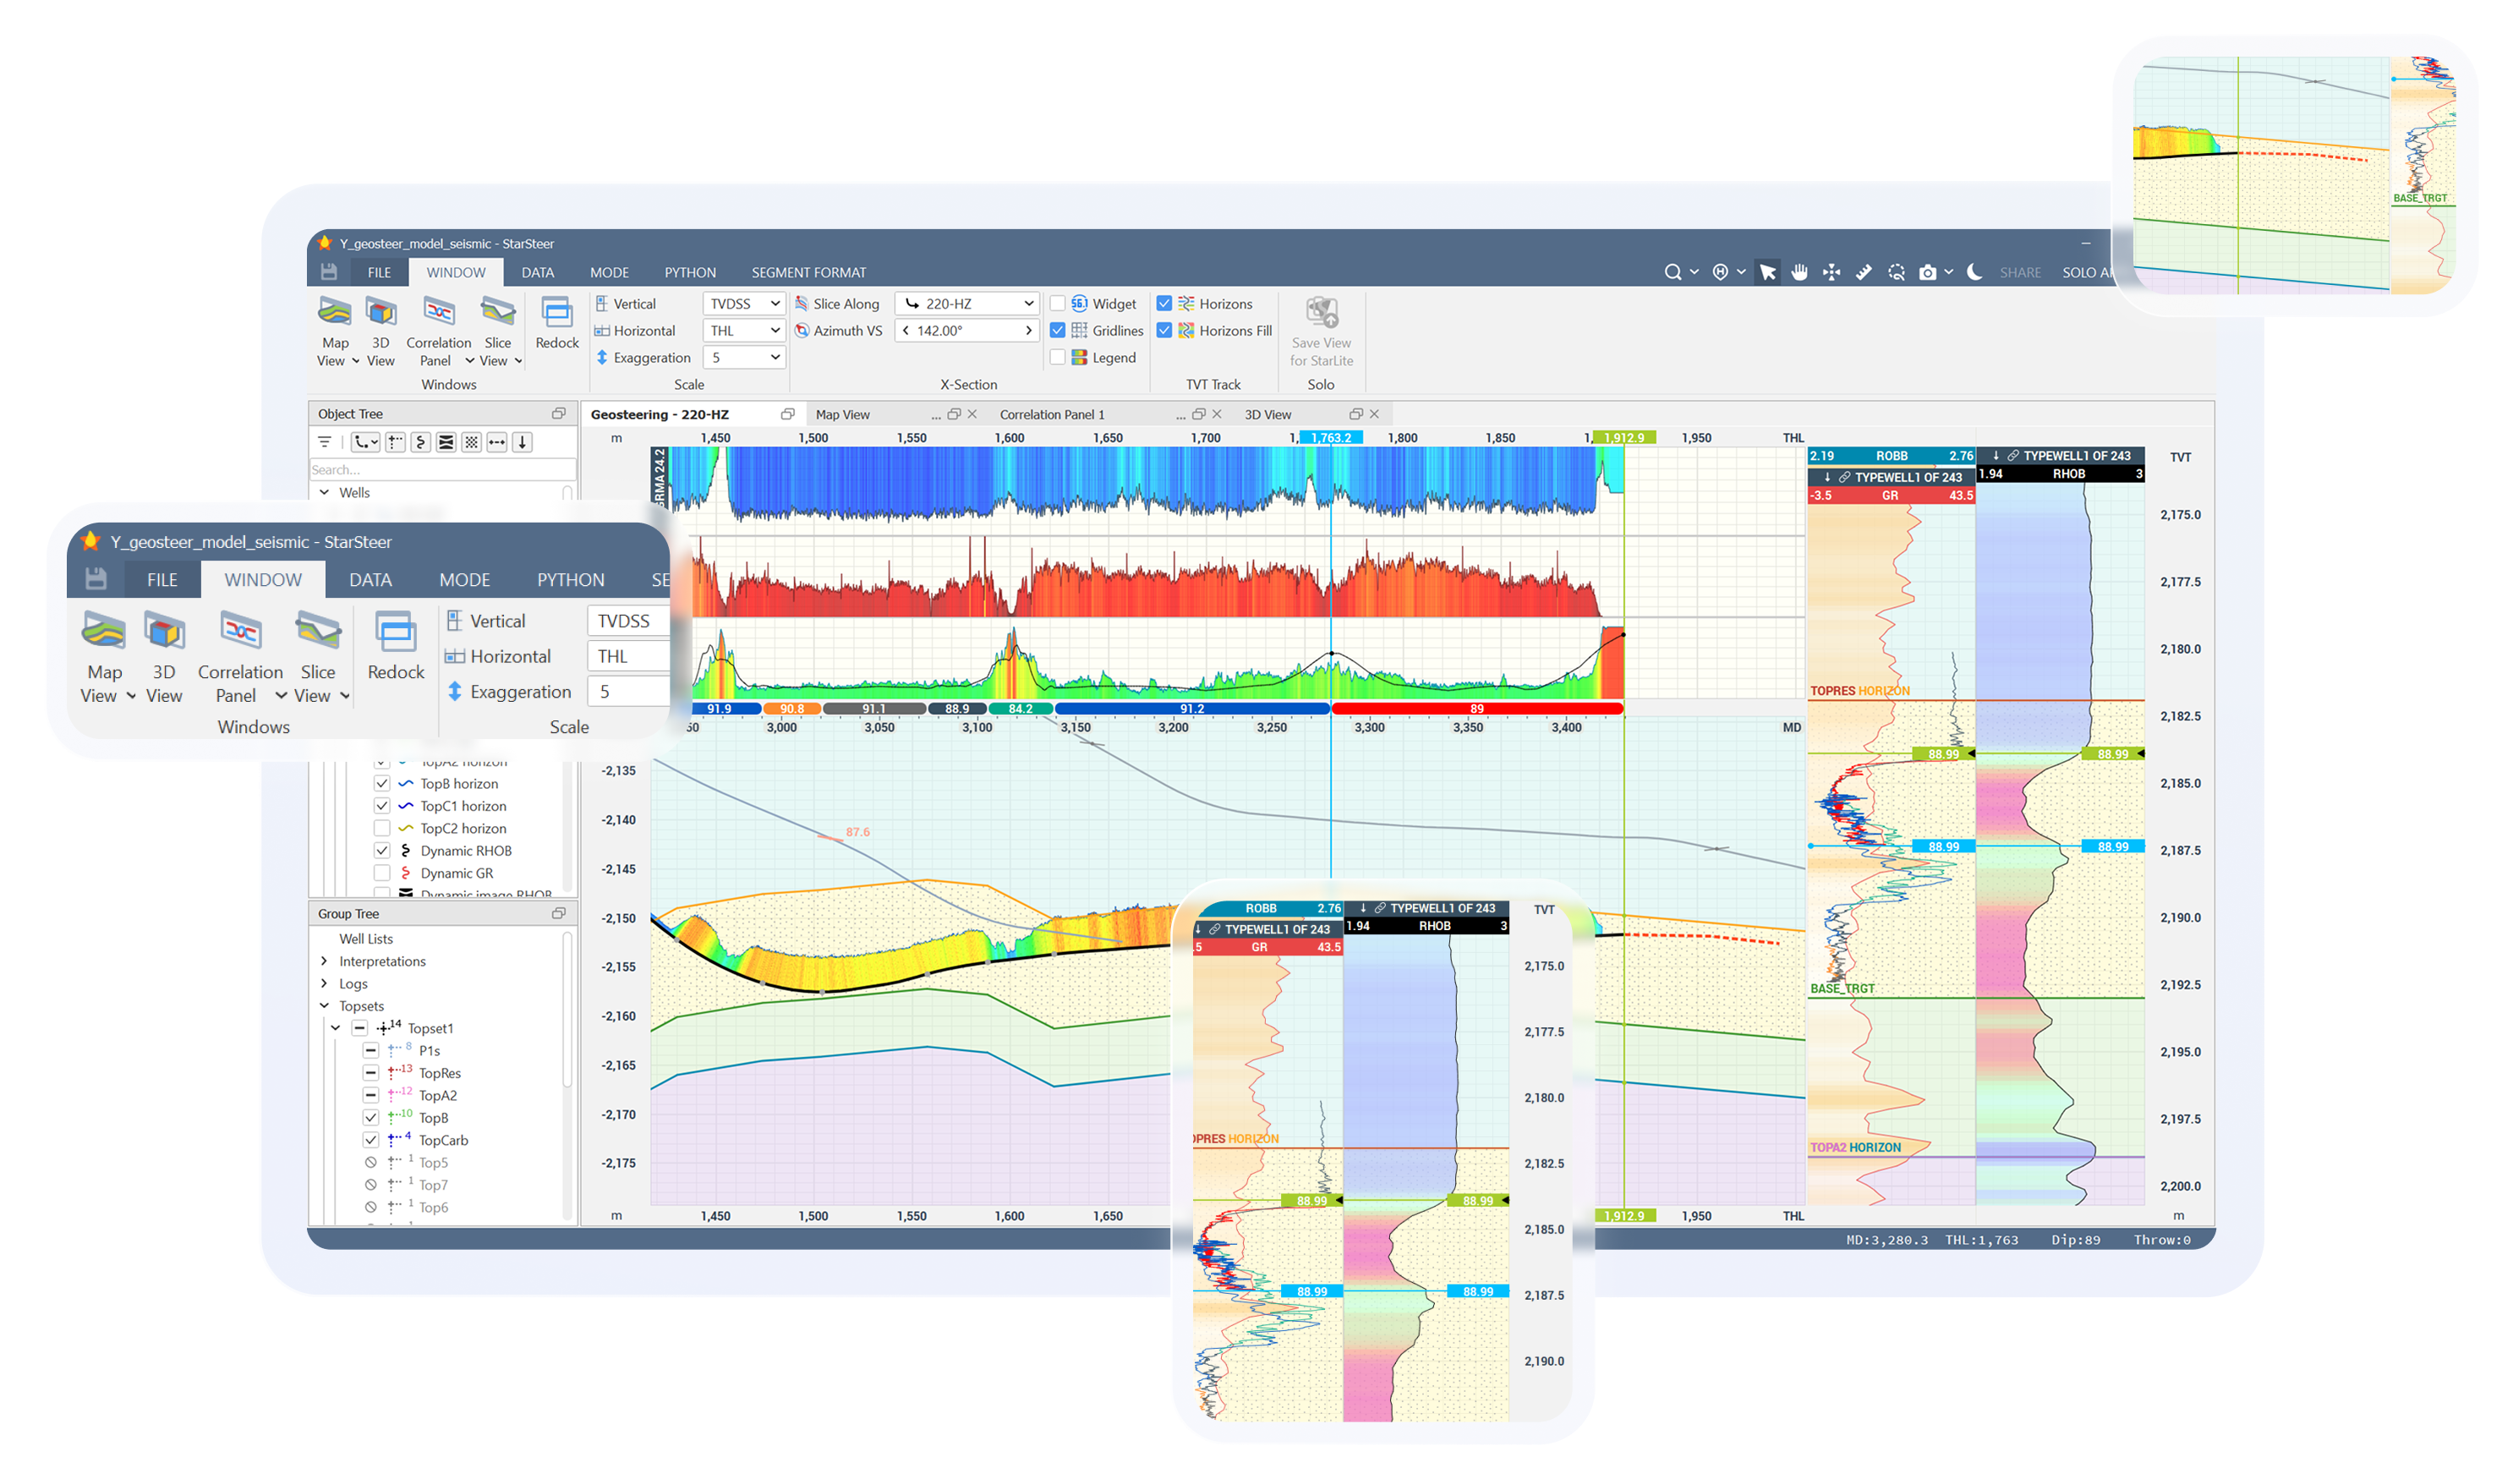Switch to the 3D View tab
This screenshot has height=1484, width=2513.
point(1267,414)
